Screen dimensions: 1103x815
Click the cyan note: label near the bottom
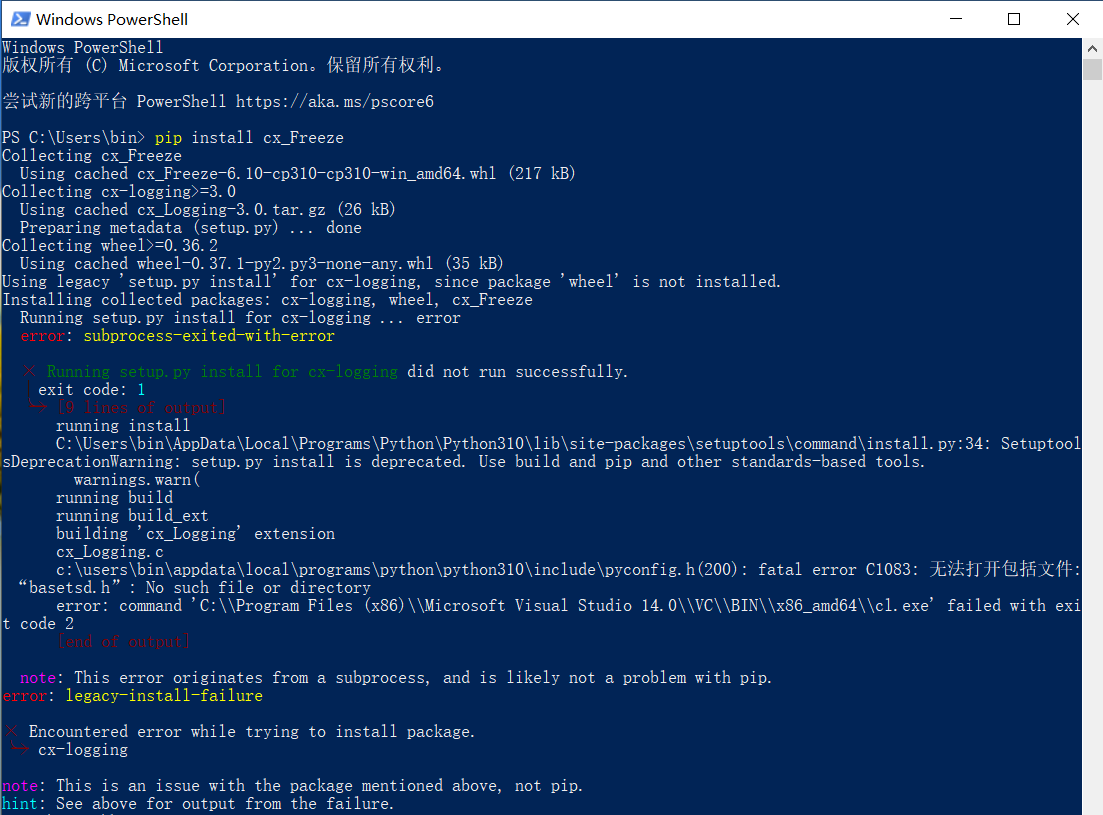pyautogui.click(x=22, y=785)
